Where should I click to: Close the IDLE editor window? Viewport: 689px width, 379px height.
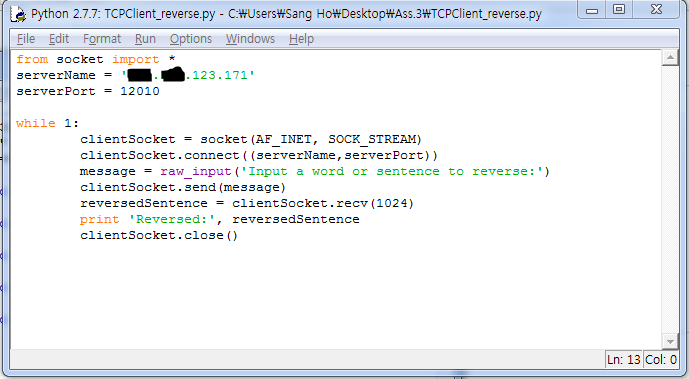[656, 10]
